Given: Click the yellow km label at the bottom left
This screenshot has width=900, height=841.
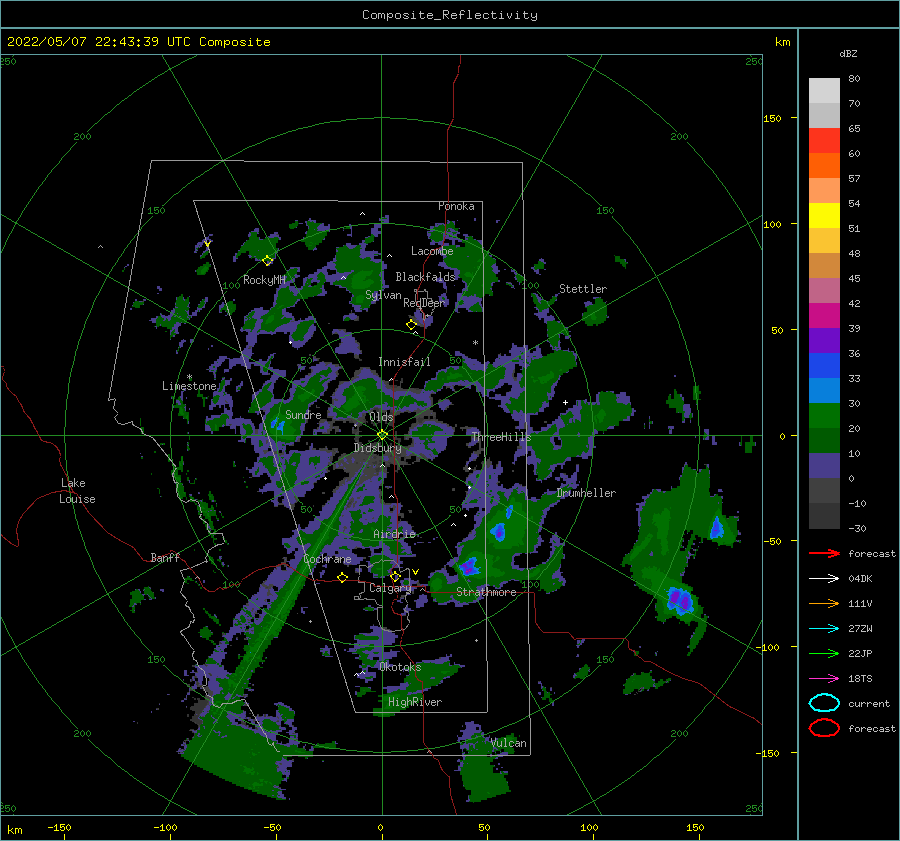Looking at the screenshot, I should point(14,830).
